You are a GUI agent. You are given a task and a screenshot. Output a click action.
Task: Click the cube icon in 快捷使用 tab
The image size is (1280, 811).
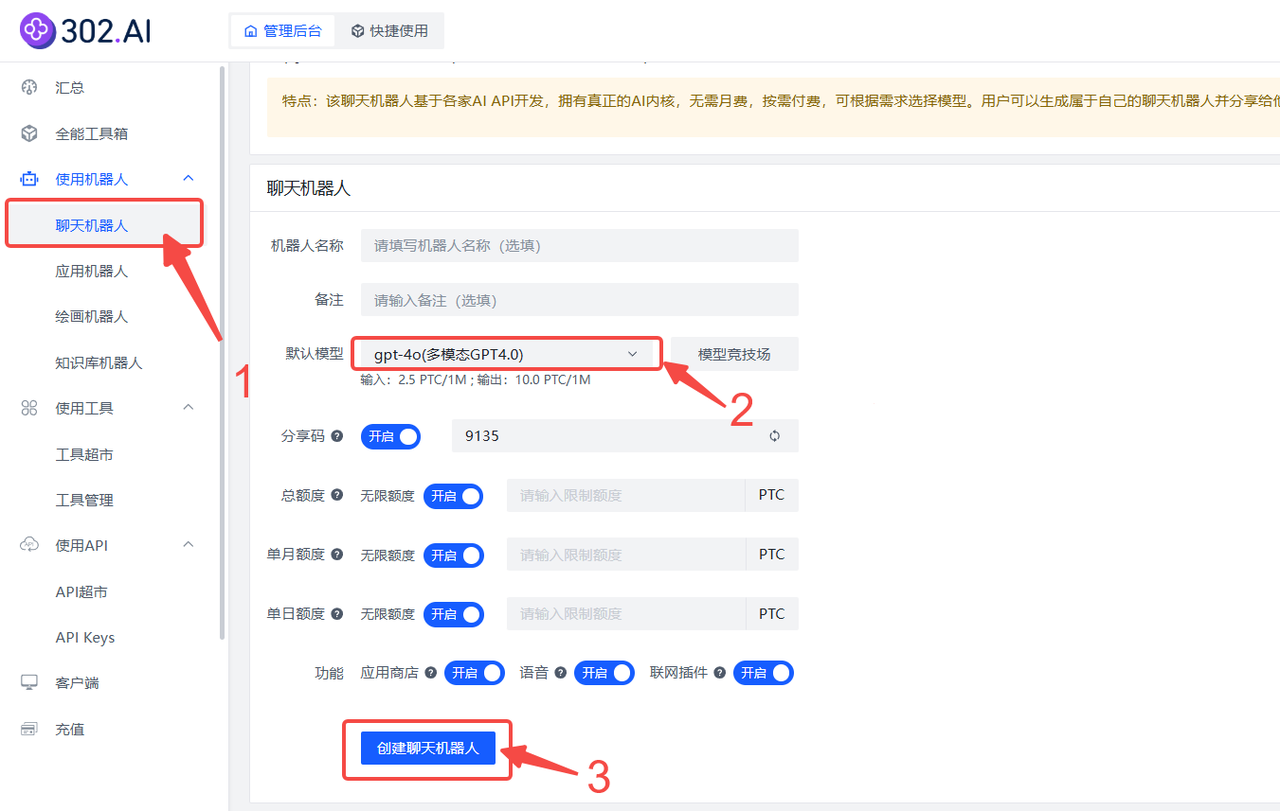click(357, 31)
